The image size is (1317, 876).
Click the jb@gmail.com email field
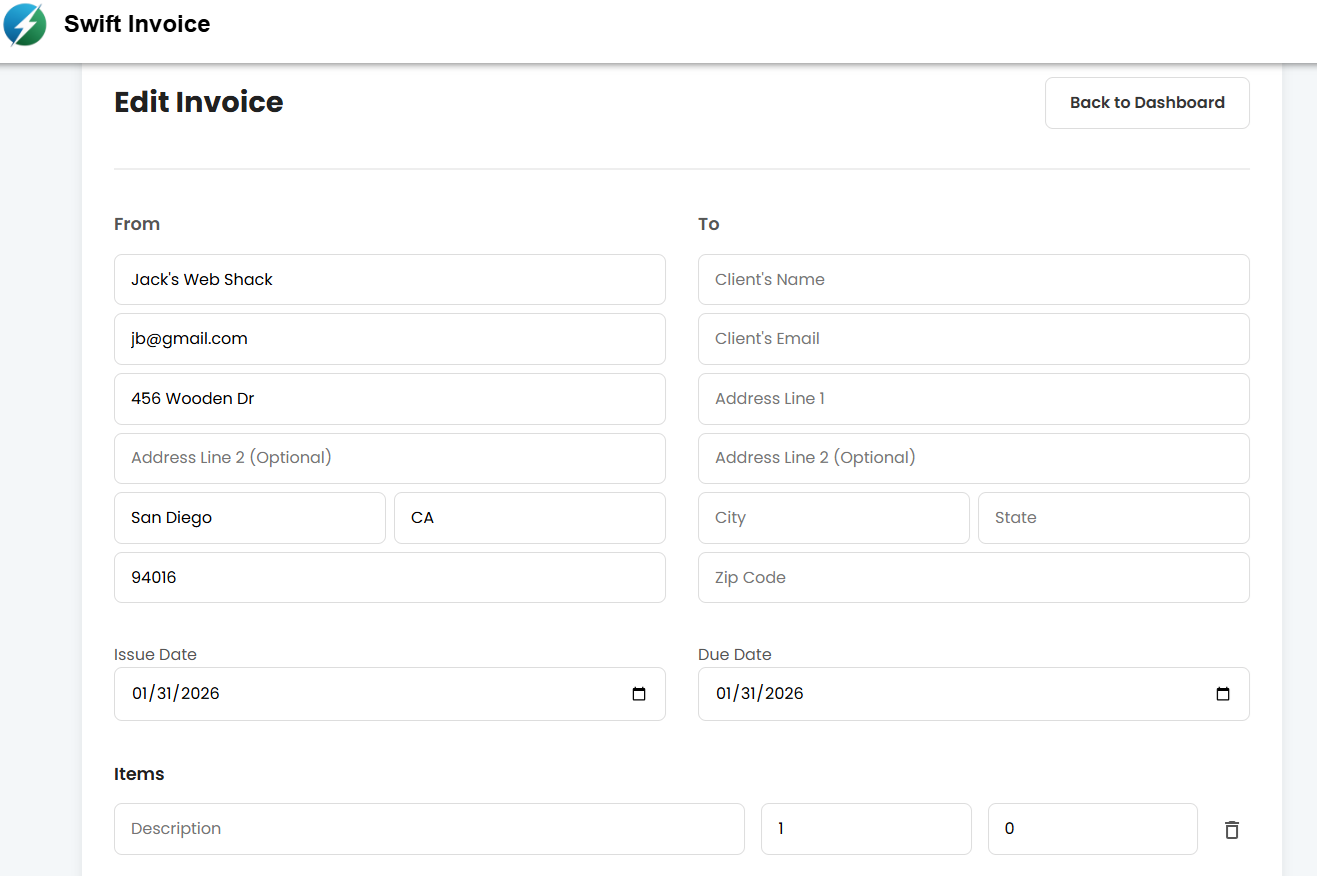pos(390,339)
